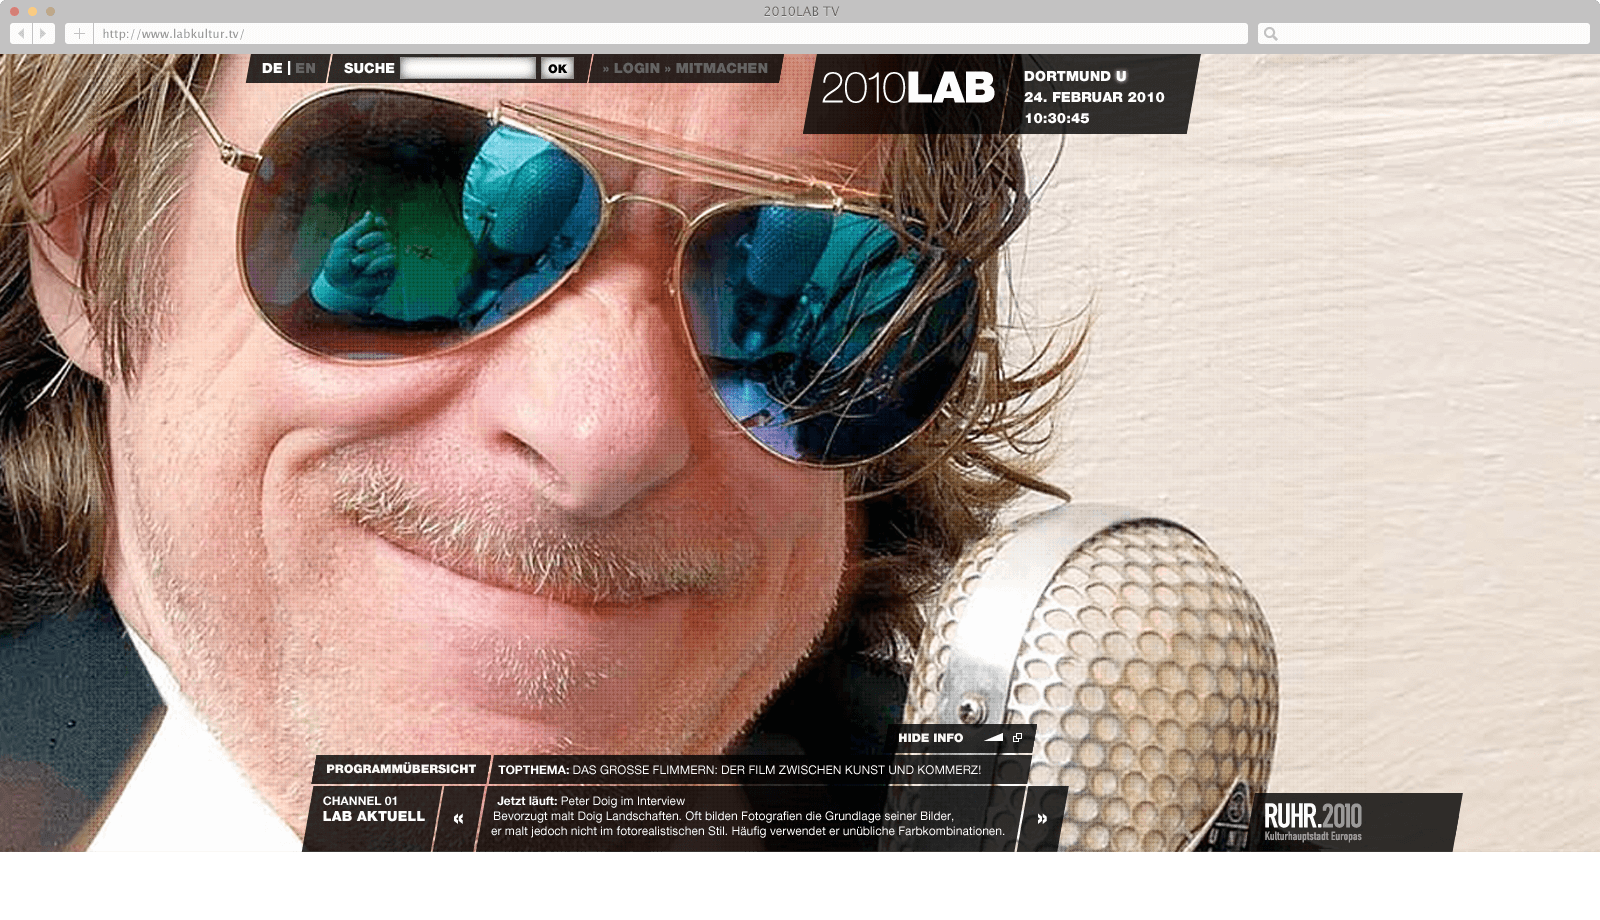
Task: Click the previous channel double-arrow «
Action: coord(458,819)
